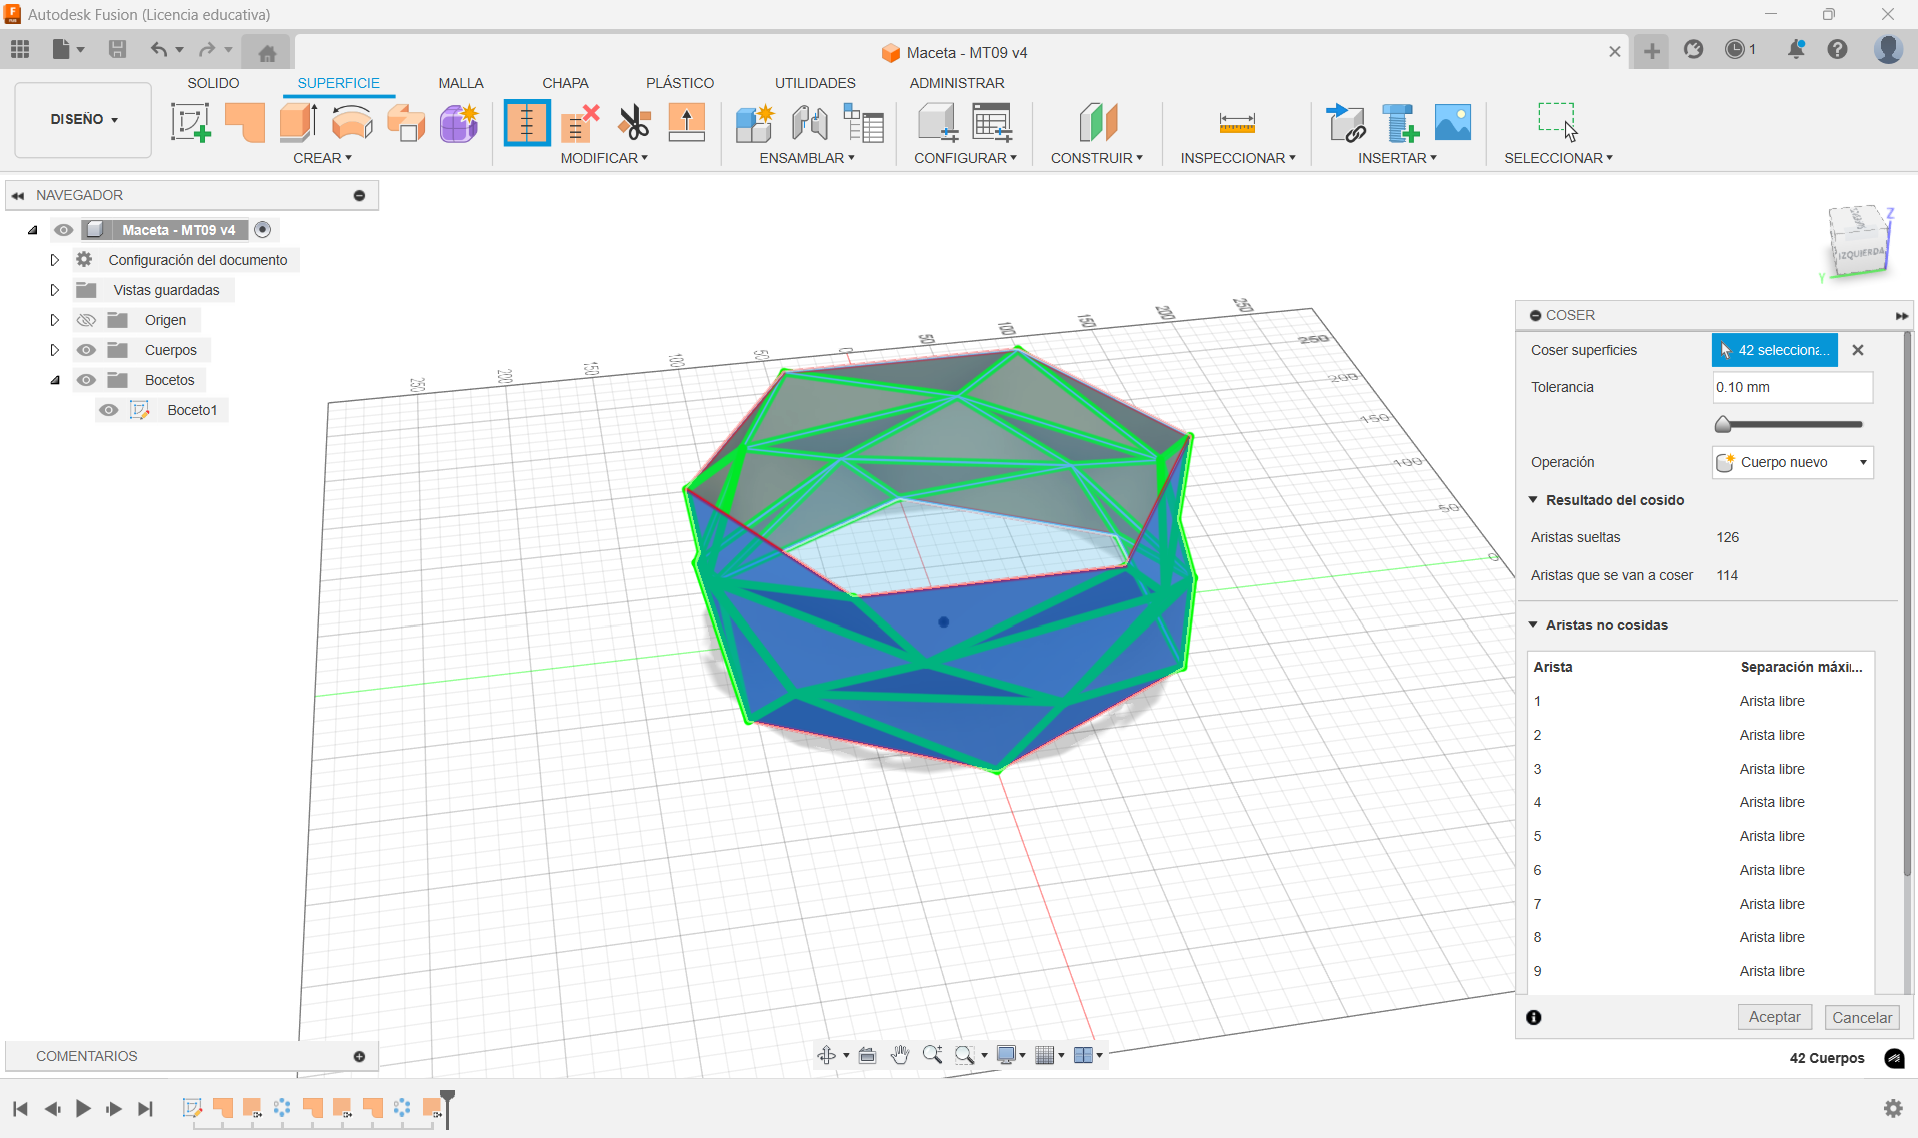Open the Operación Cuerpo nuevo dropdown
1918x1138 pixels.
click(x=1792, y=462)
